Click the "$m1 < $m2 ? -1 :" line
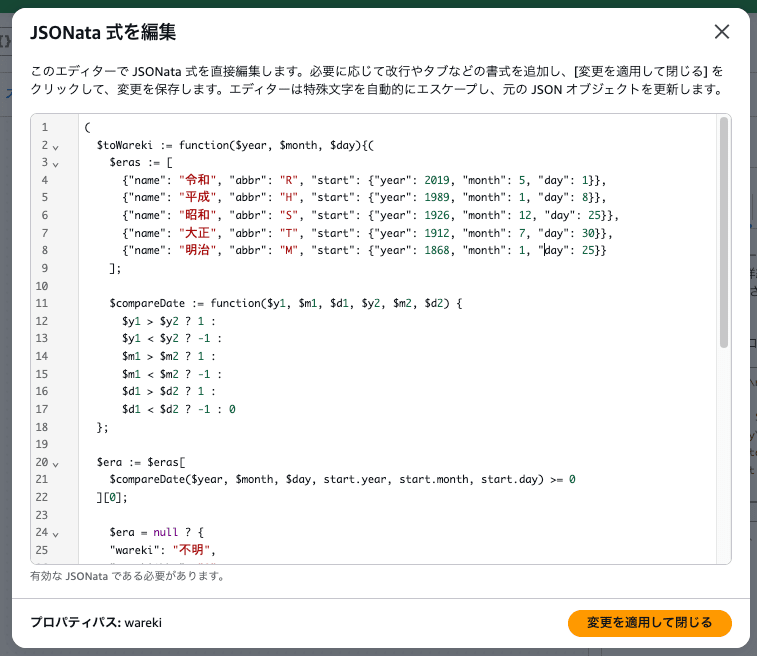This screenshot has height=656, width=757. (171, 374)
